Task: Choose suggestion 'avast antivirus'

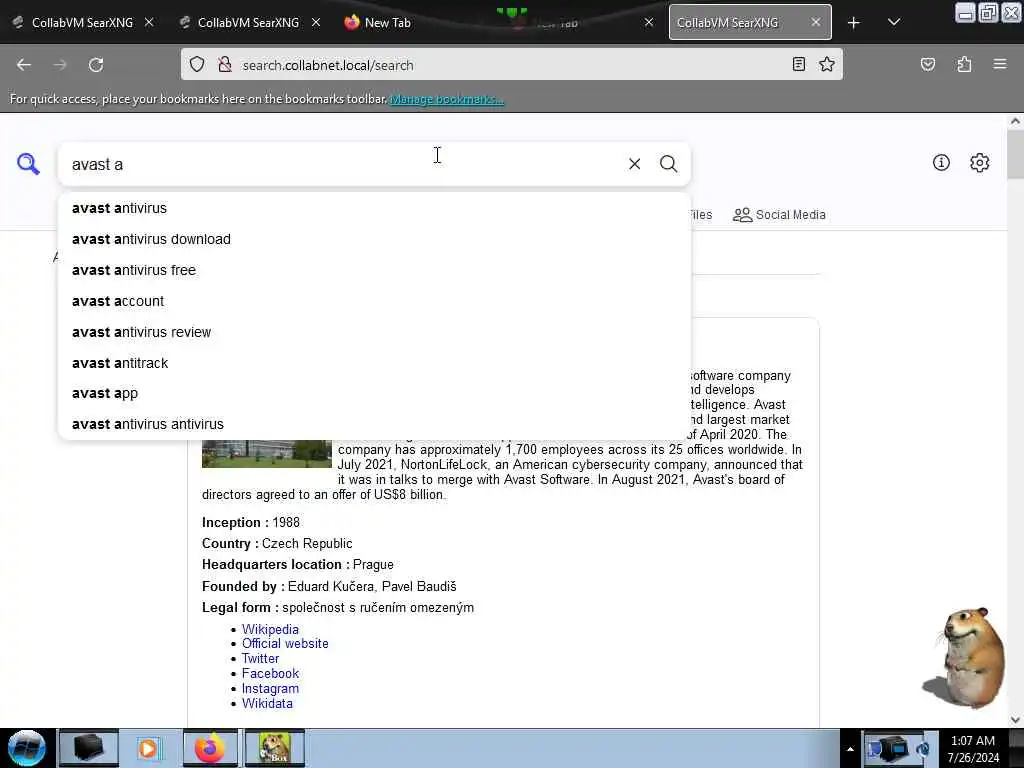Action: (x=374, y=208)
